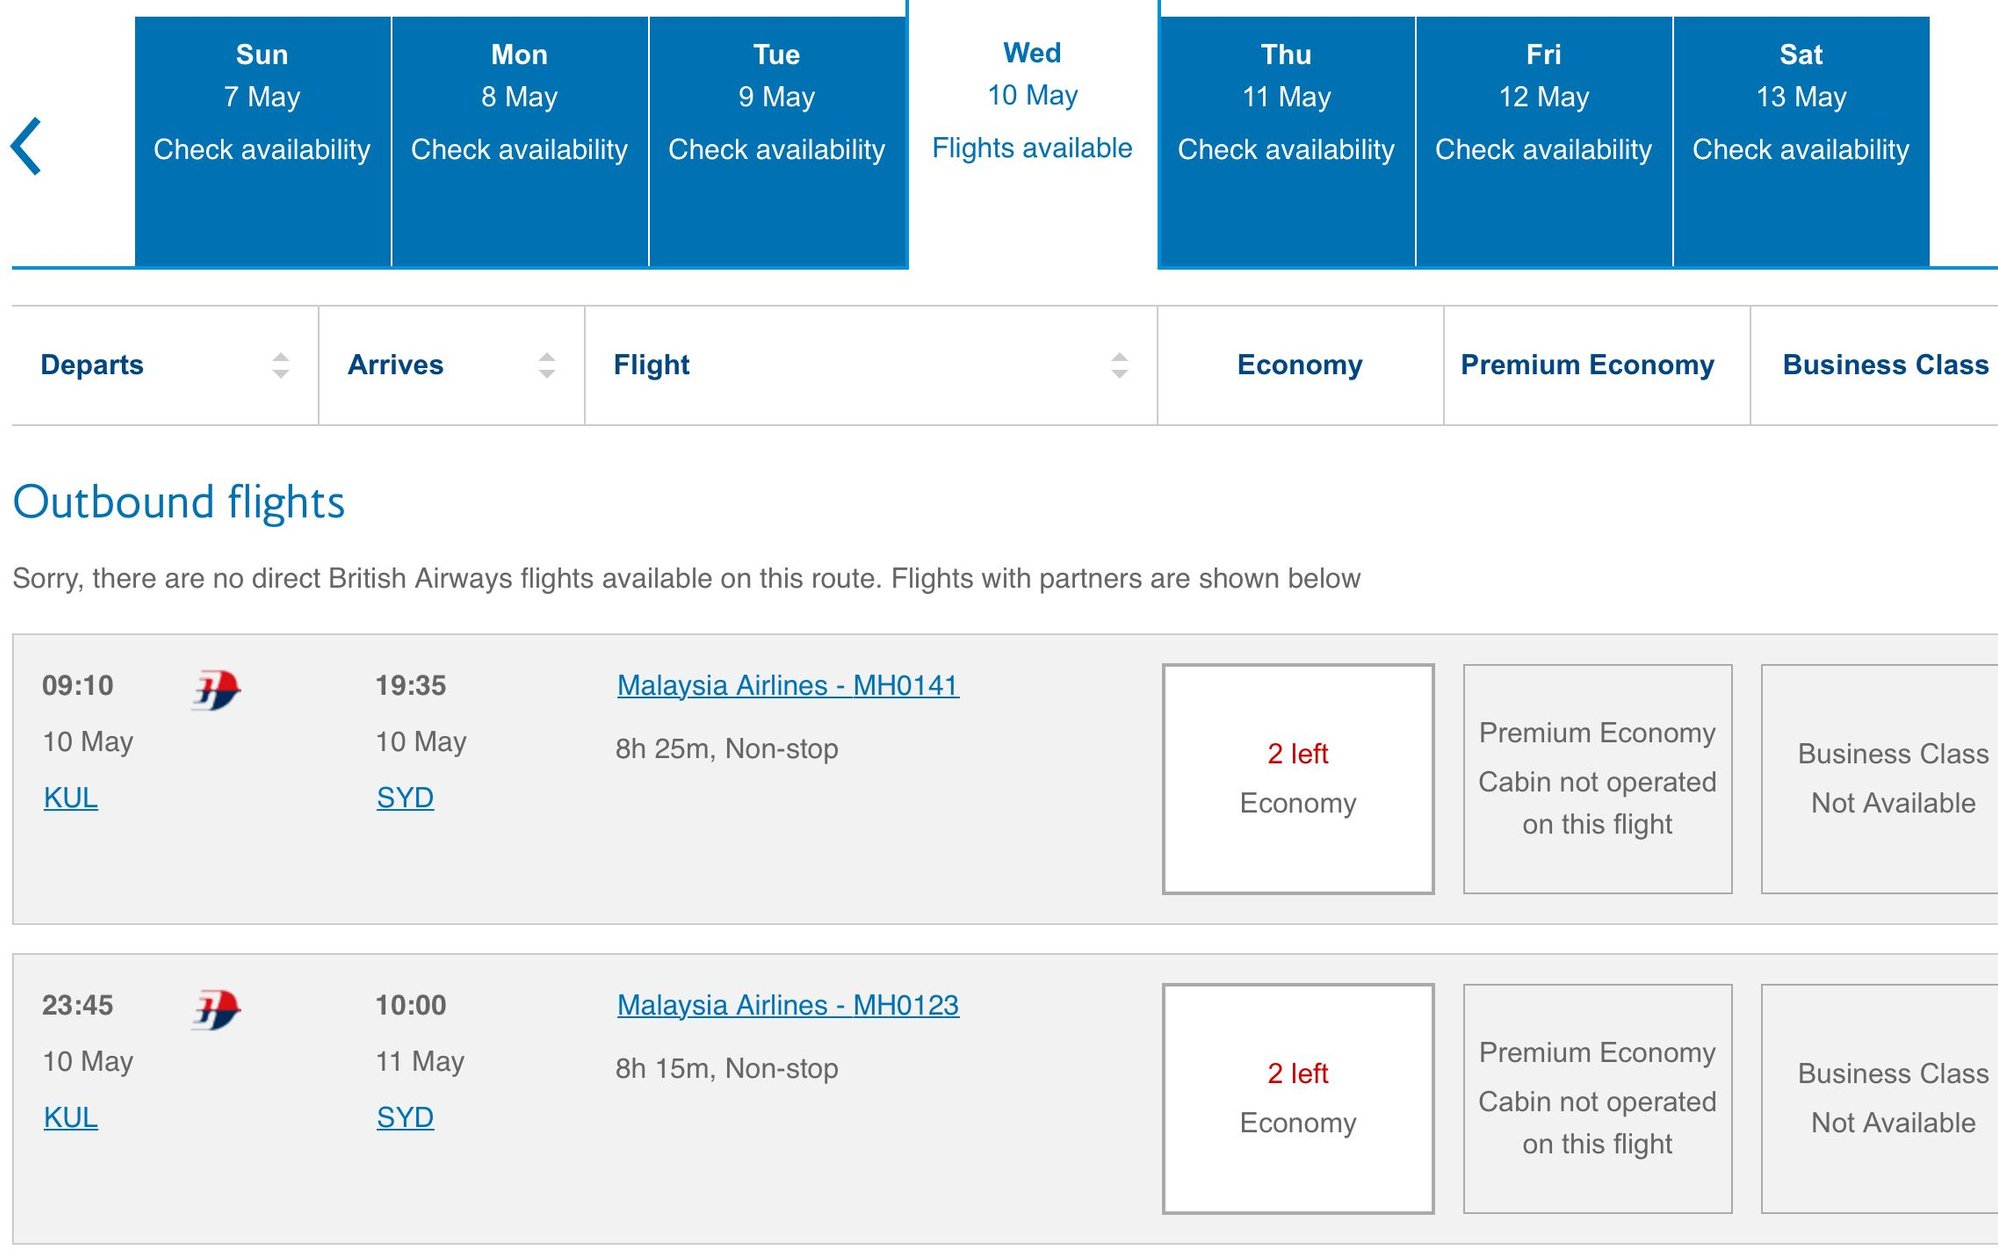Click KUL airport link for 09:10 departure
Screen dimensions: 1998x1250
coord(71,798)
